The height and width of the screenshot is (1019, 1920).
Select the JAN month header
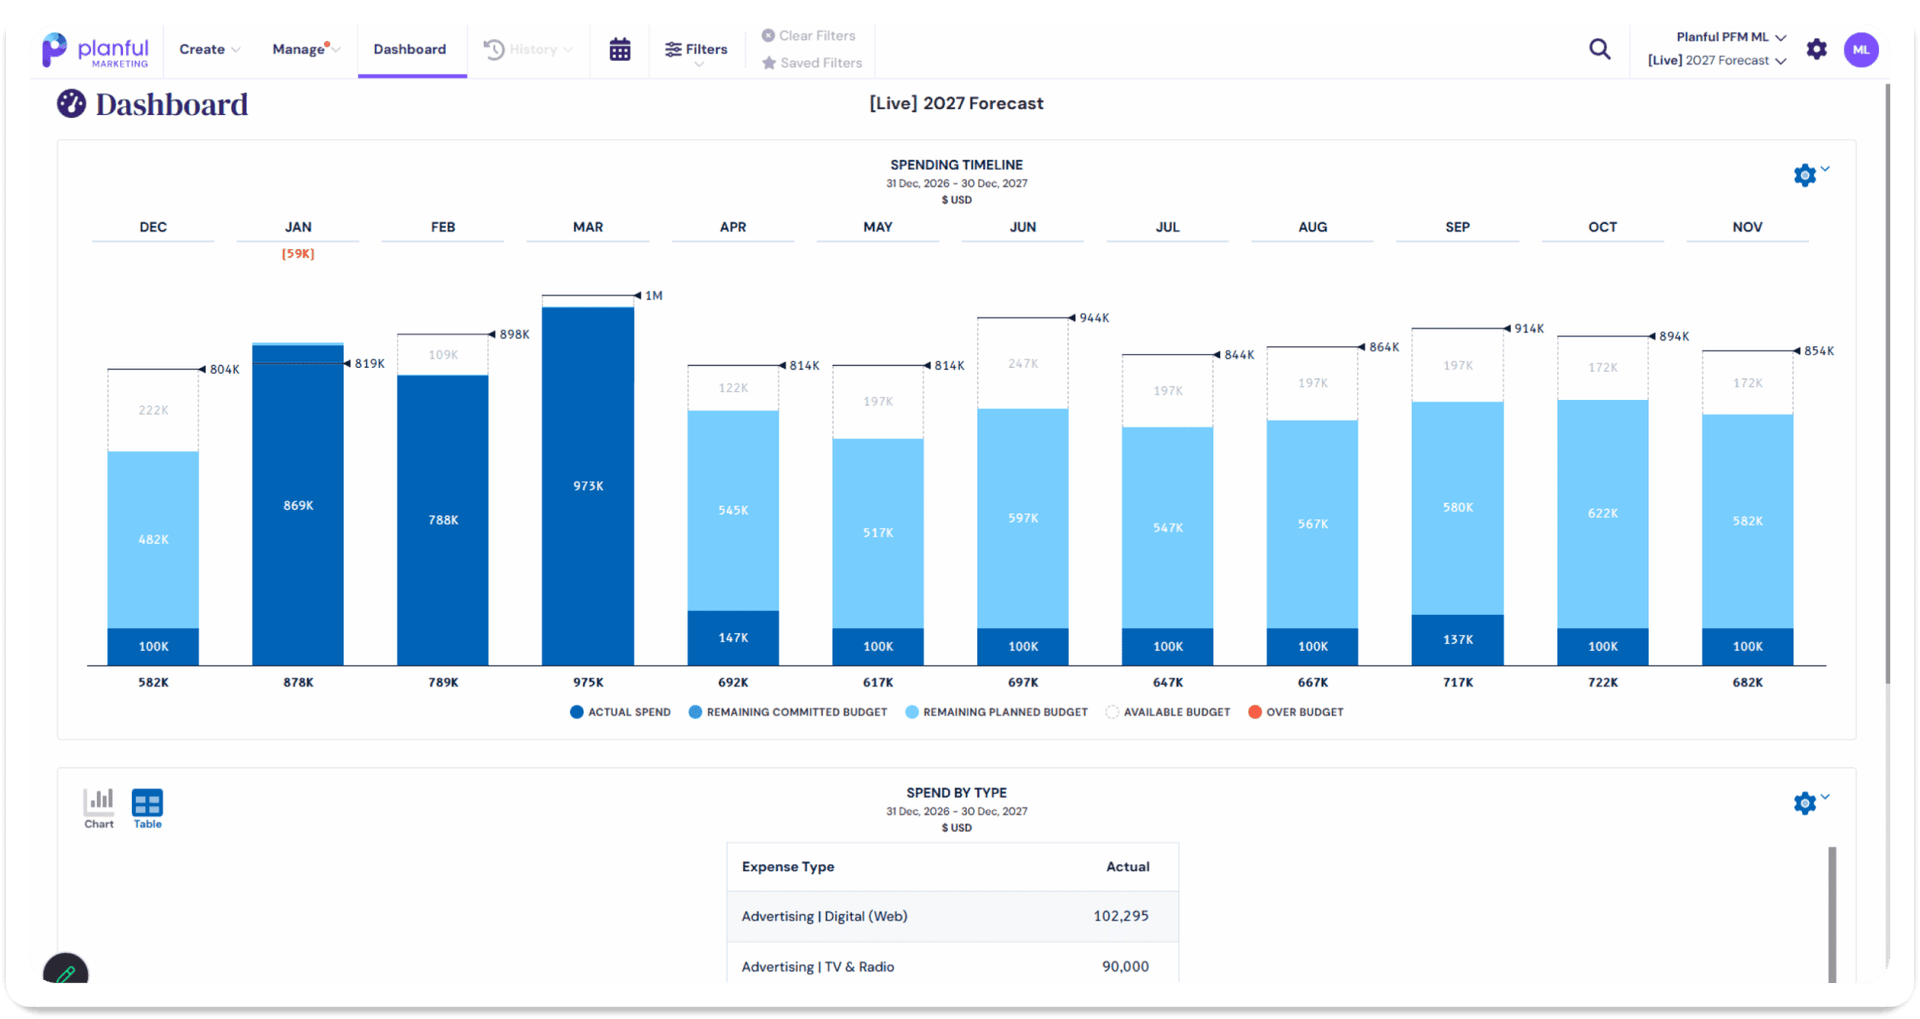click(298, 227)
